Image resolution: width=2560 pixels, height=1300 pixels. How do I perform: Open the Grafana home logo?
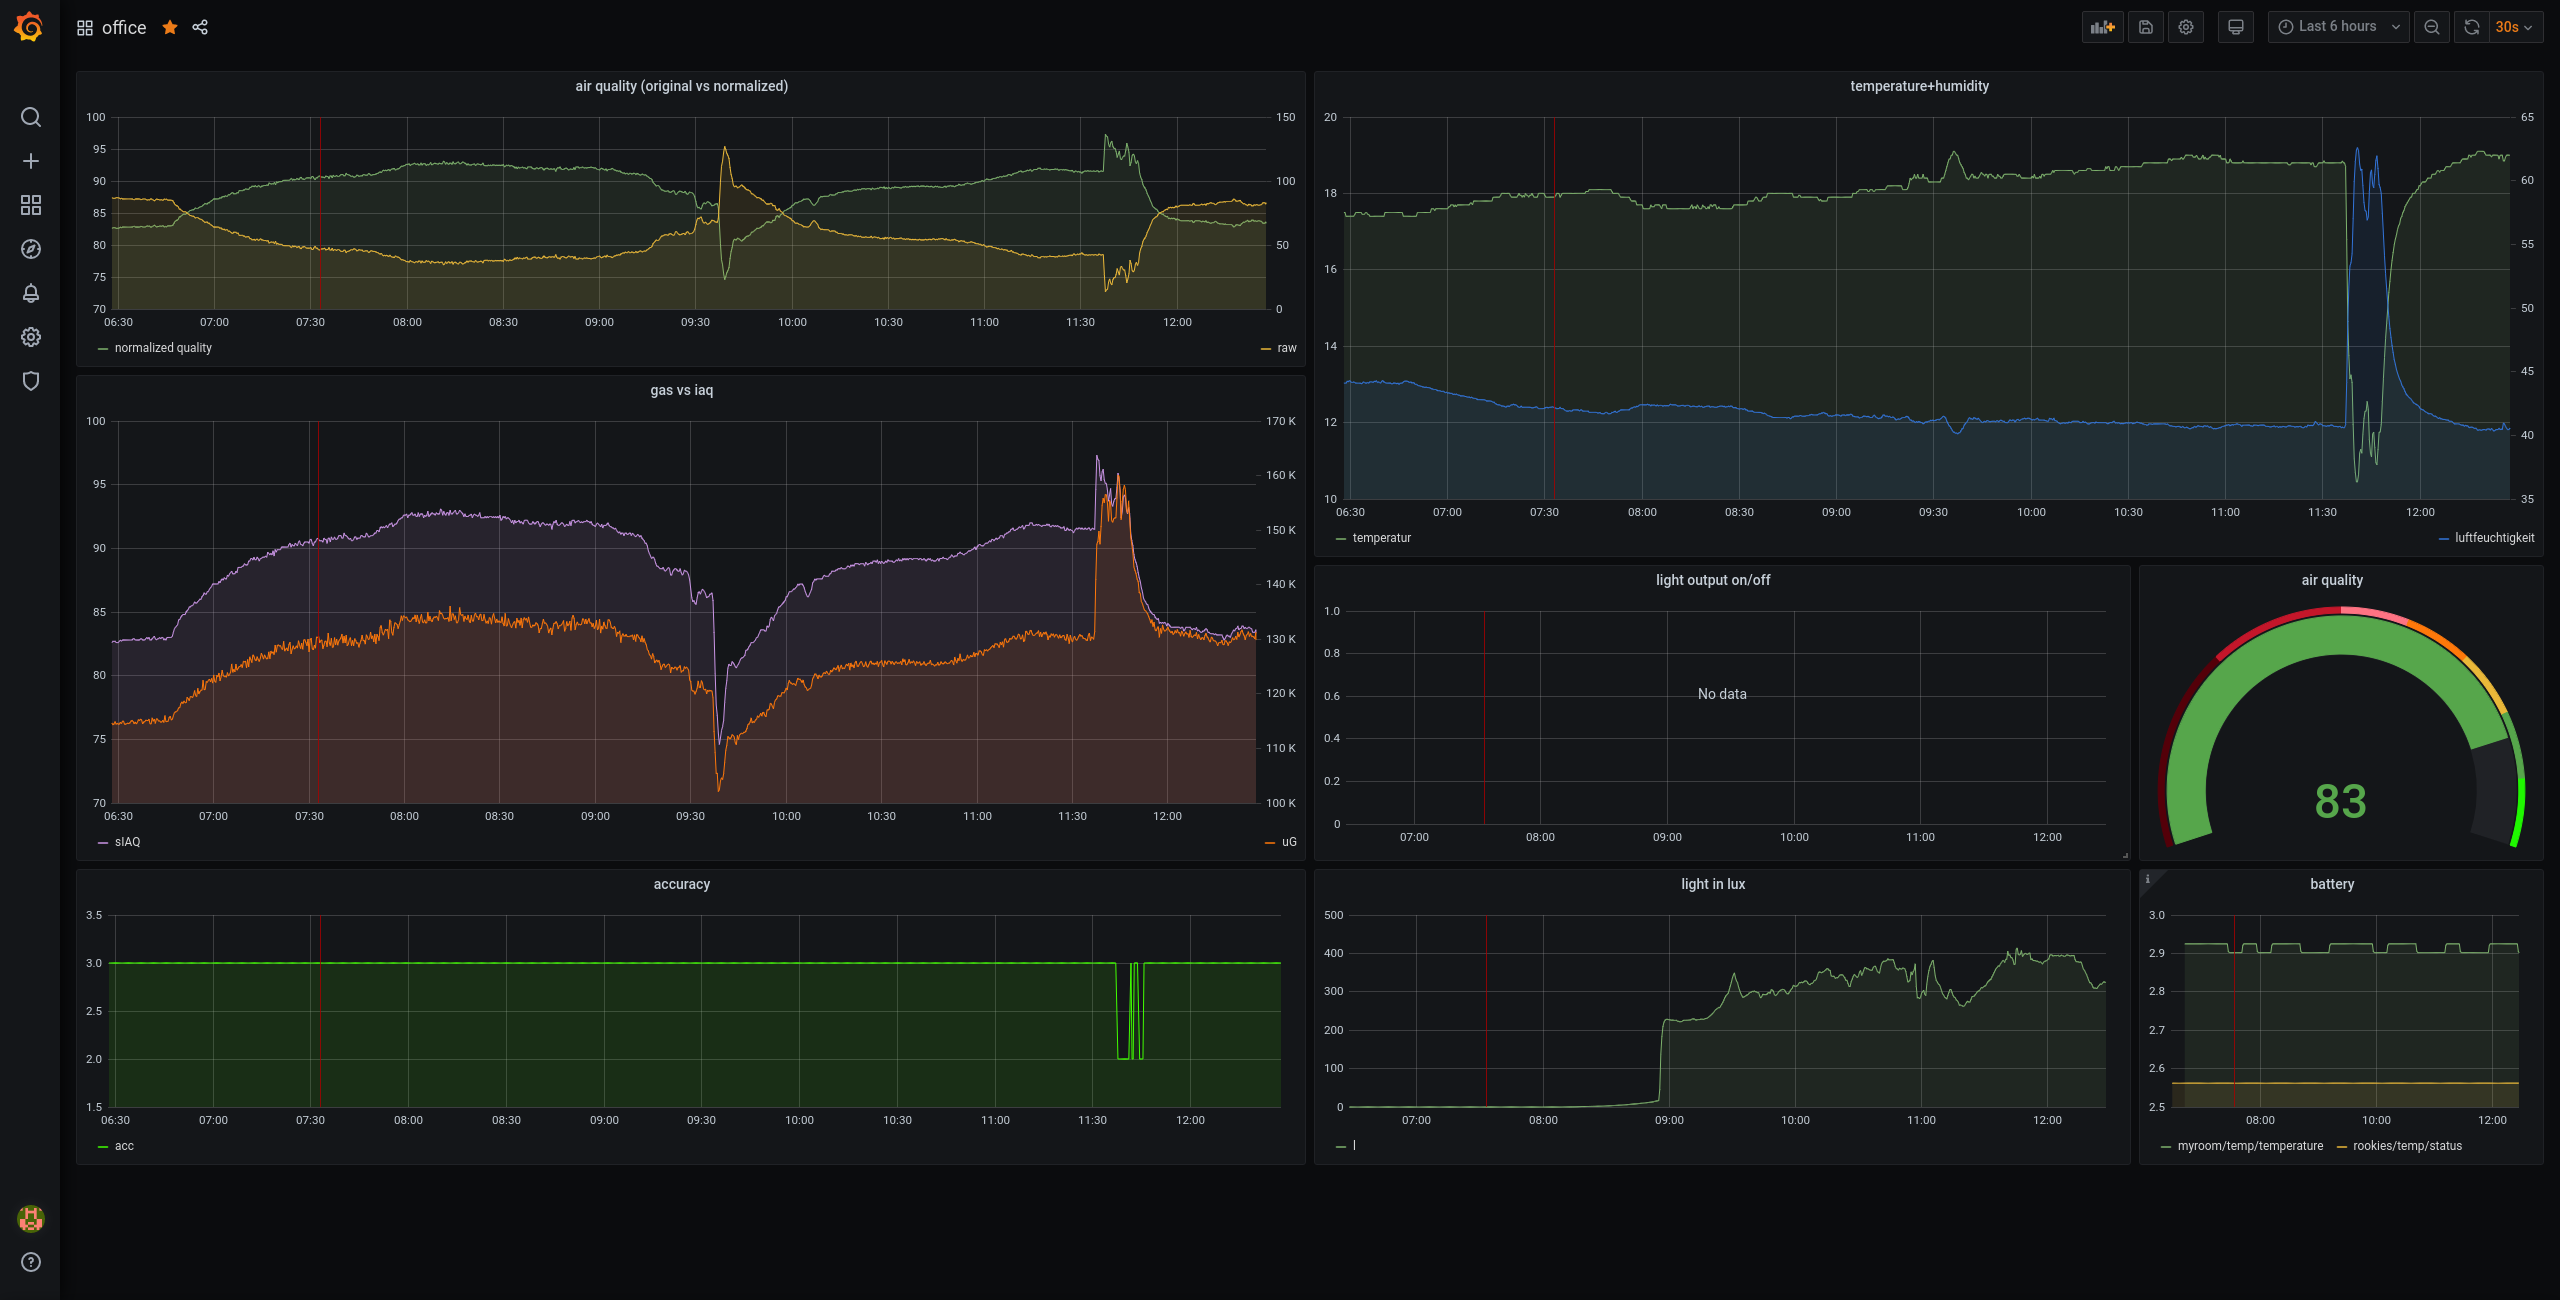click(x=29, y=27)
